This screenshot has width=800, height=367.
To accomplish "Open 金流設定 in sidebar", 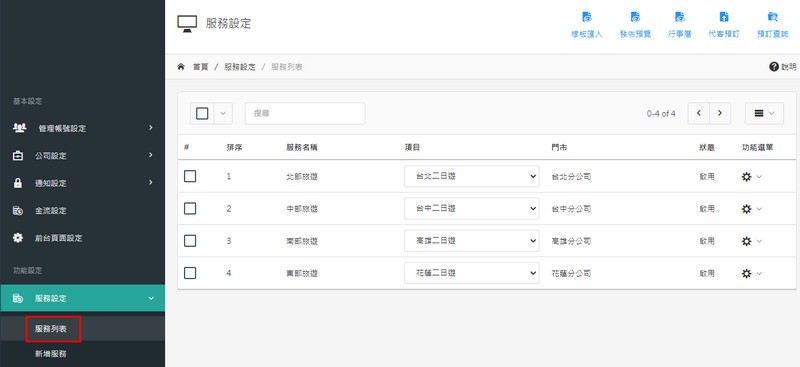I will pyautogui.click(x=82, y=211).
